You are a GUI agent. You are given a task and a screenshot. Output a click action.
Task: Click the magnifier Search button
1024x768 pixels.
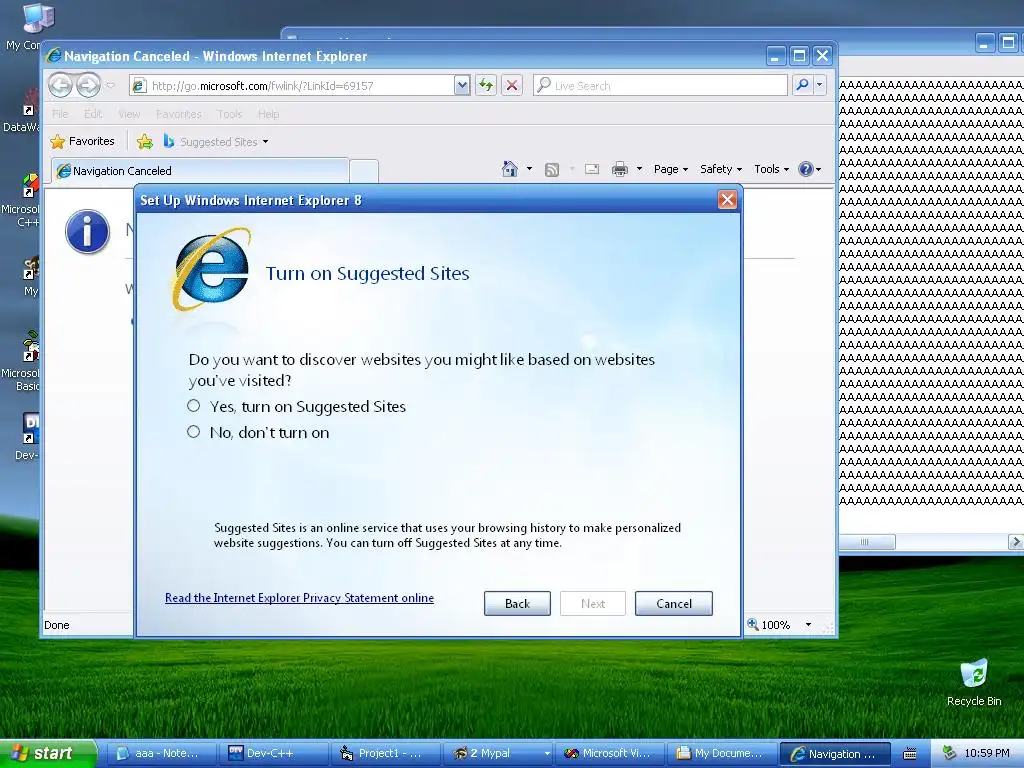[803, 85]
